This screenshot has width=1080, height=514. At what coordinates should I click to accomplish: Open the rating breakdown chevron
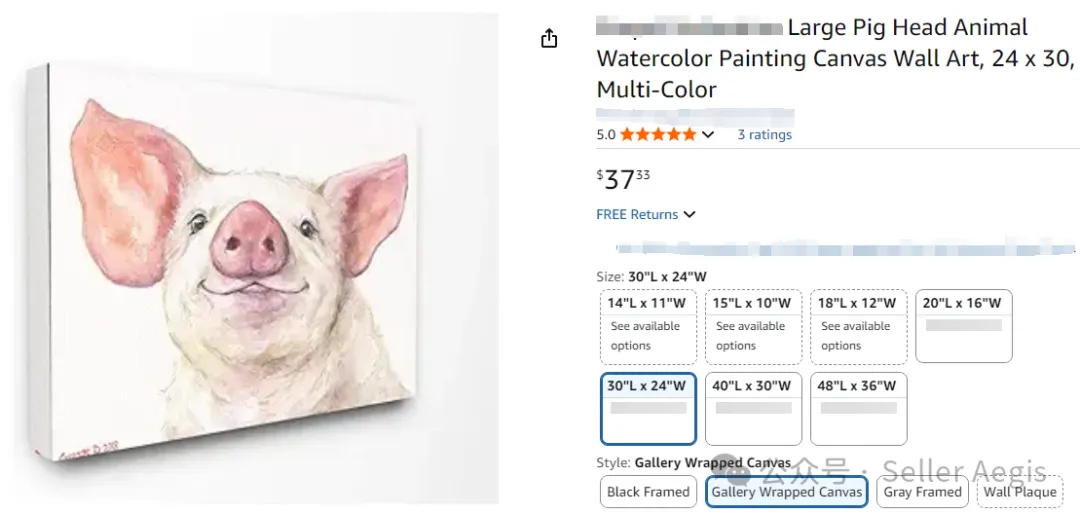coord(708,135)
